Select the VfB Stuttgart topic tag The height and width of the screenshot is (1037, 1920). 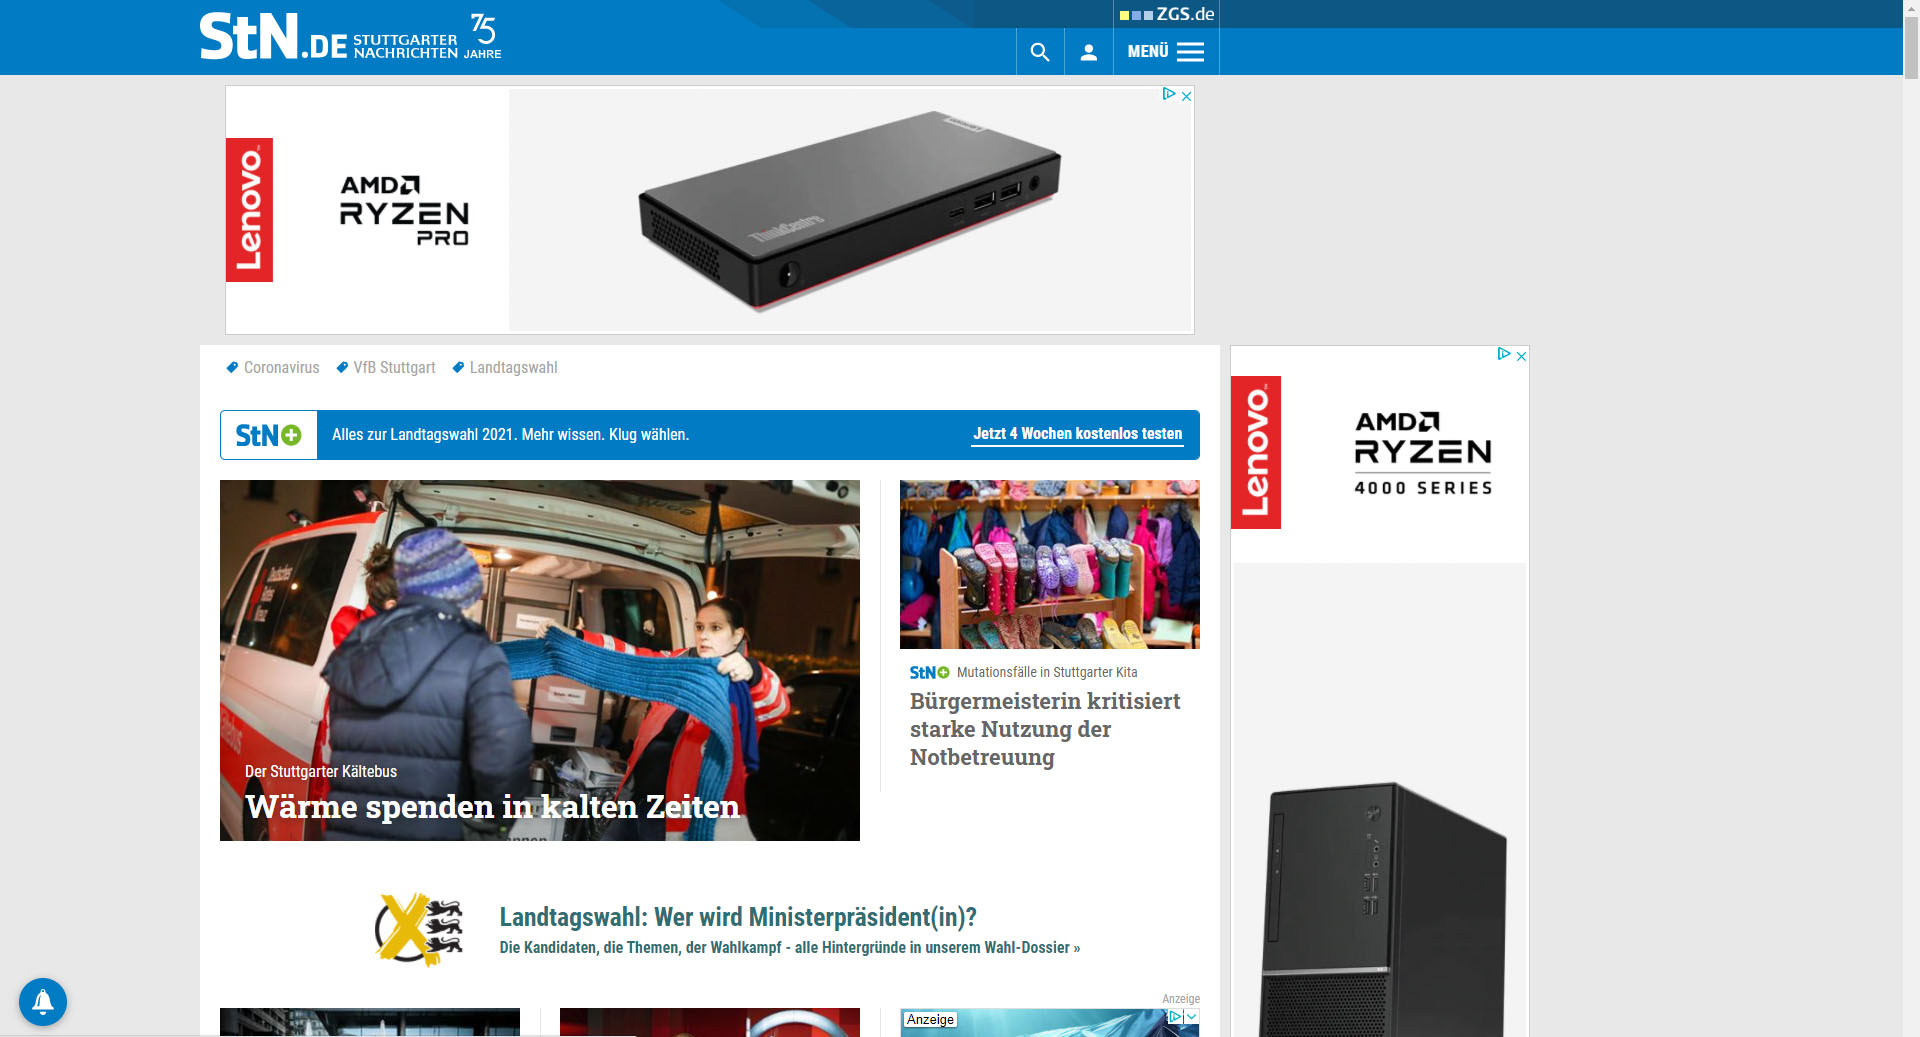click(x=393, y=367)
